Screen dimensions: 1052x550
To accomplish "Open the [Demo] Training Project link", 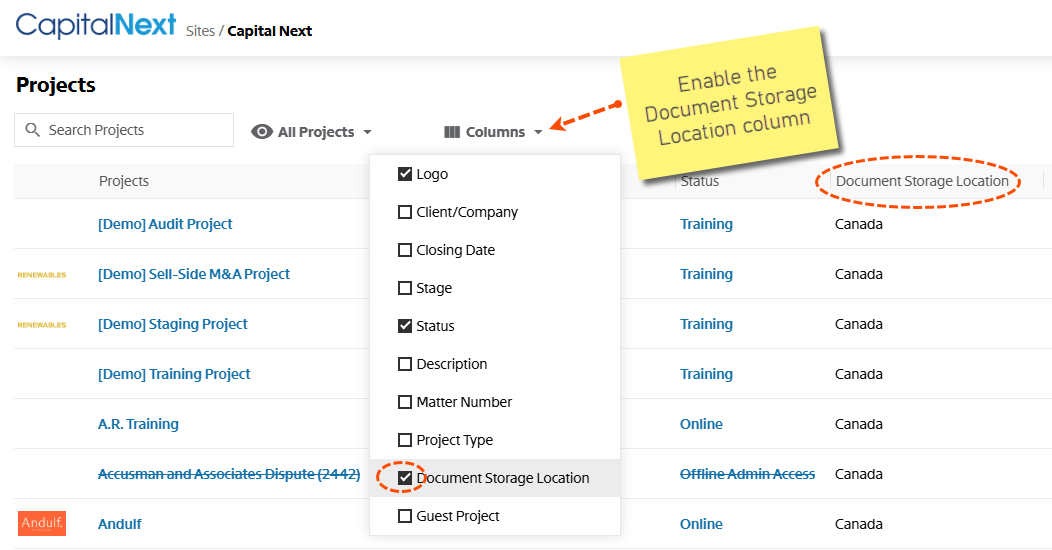I will click(x=174, y=374).
